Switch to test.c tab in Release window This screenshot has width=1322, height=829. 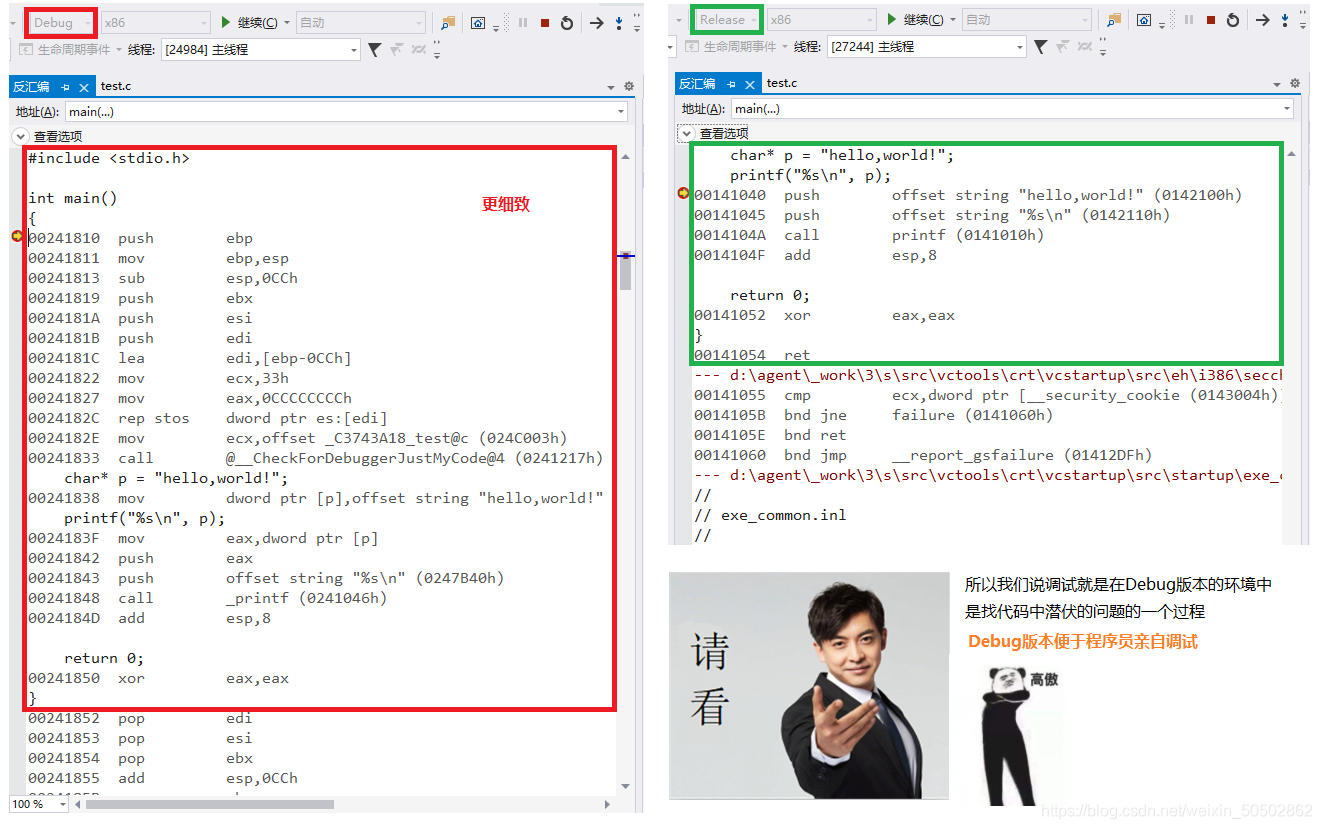[x=782, y=83]
